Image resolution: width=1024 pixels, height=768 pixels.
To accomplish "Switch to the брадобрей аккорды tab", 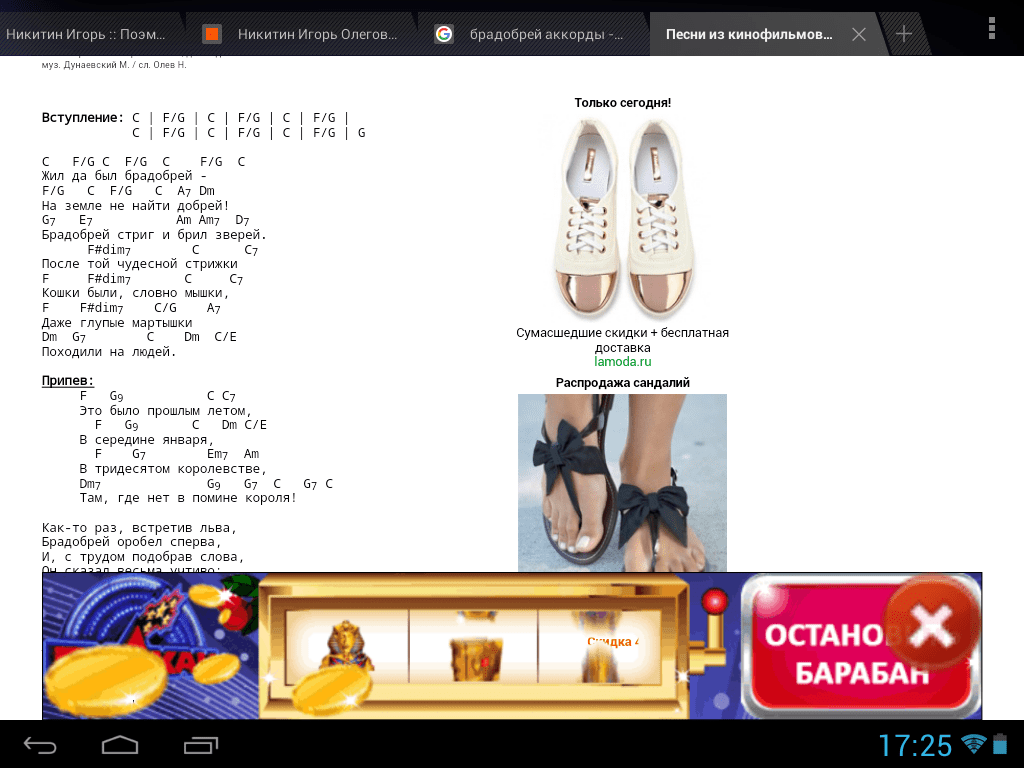I will 546,34.
